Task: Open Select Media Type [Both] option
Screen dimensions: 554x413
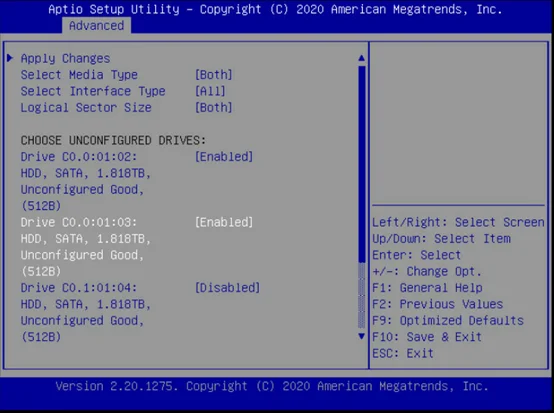Action: pos(214,75)
